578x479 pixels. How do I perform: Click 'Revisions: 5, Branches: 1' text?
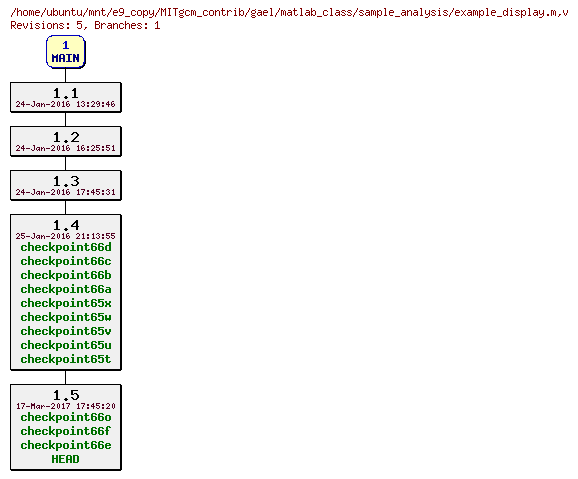click(85, 25)
